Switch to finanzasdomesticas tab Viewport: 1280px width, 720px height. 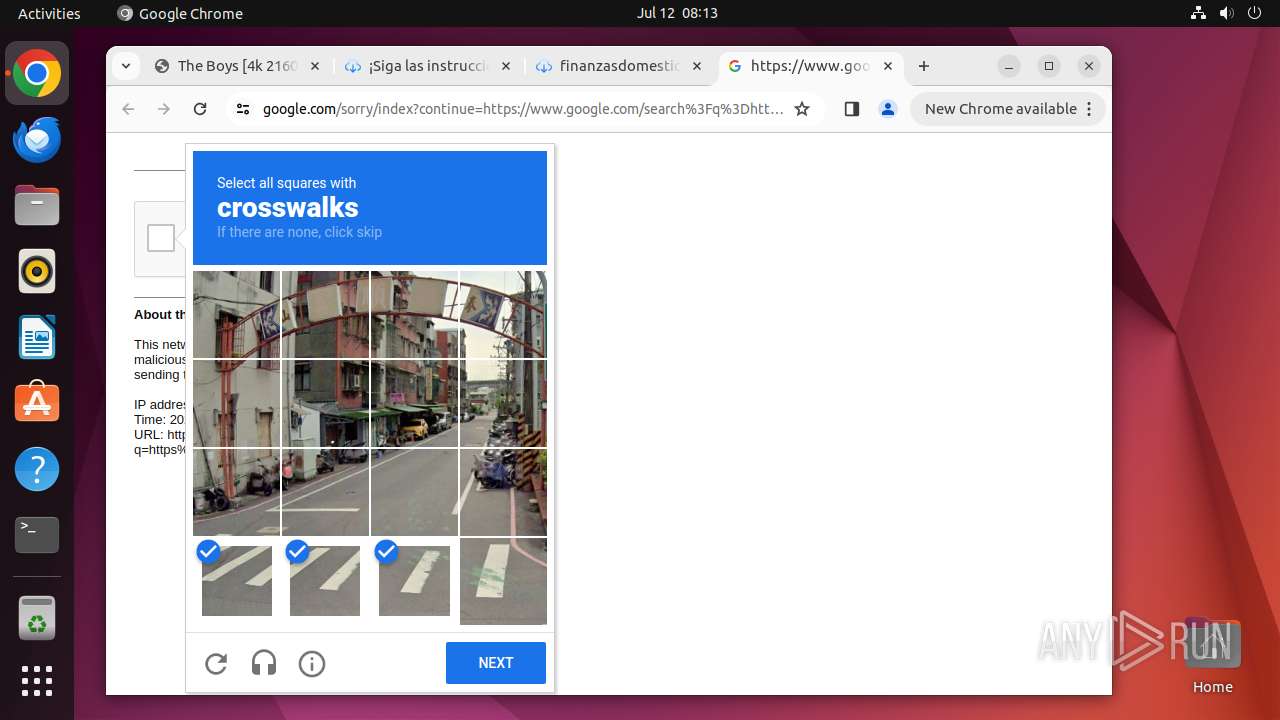click(x=619, y=66)
